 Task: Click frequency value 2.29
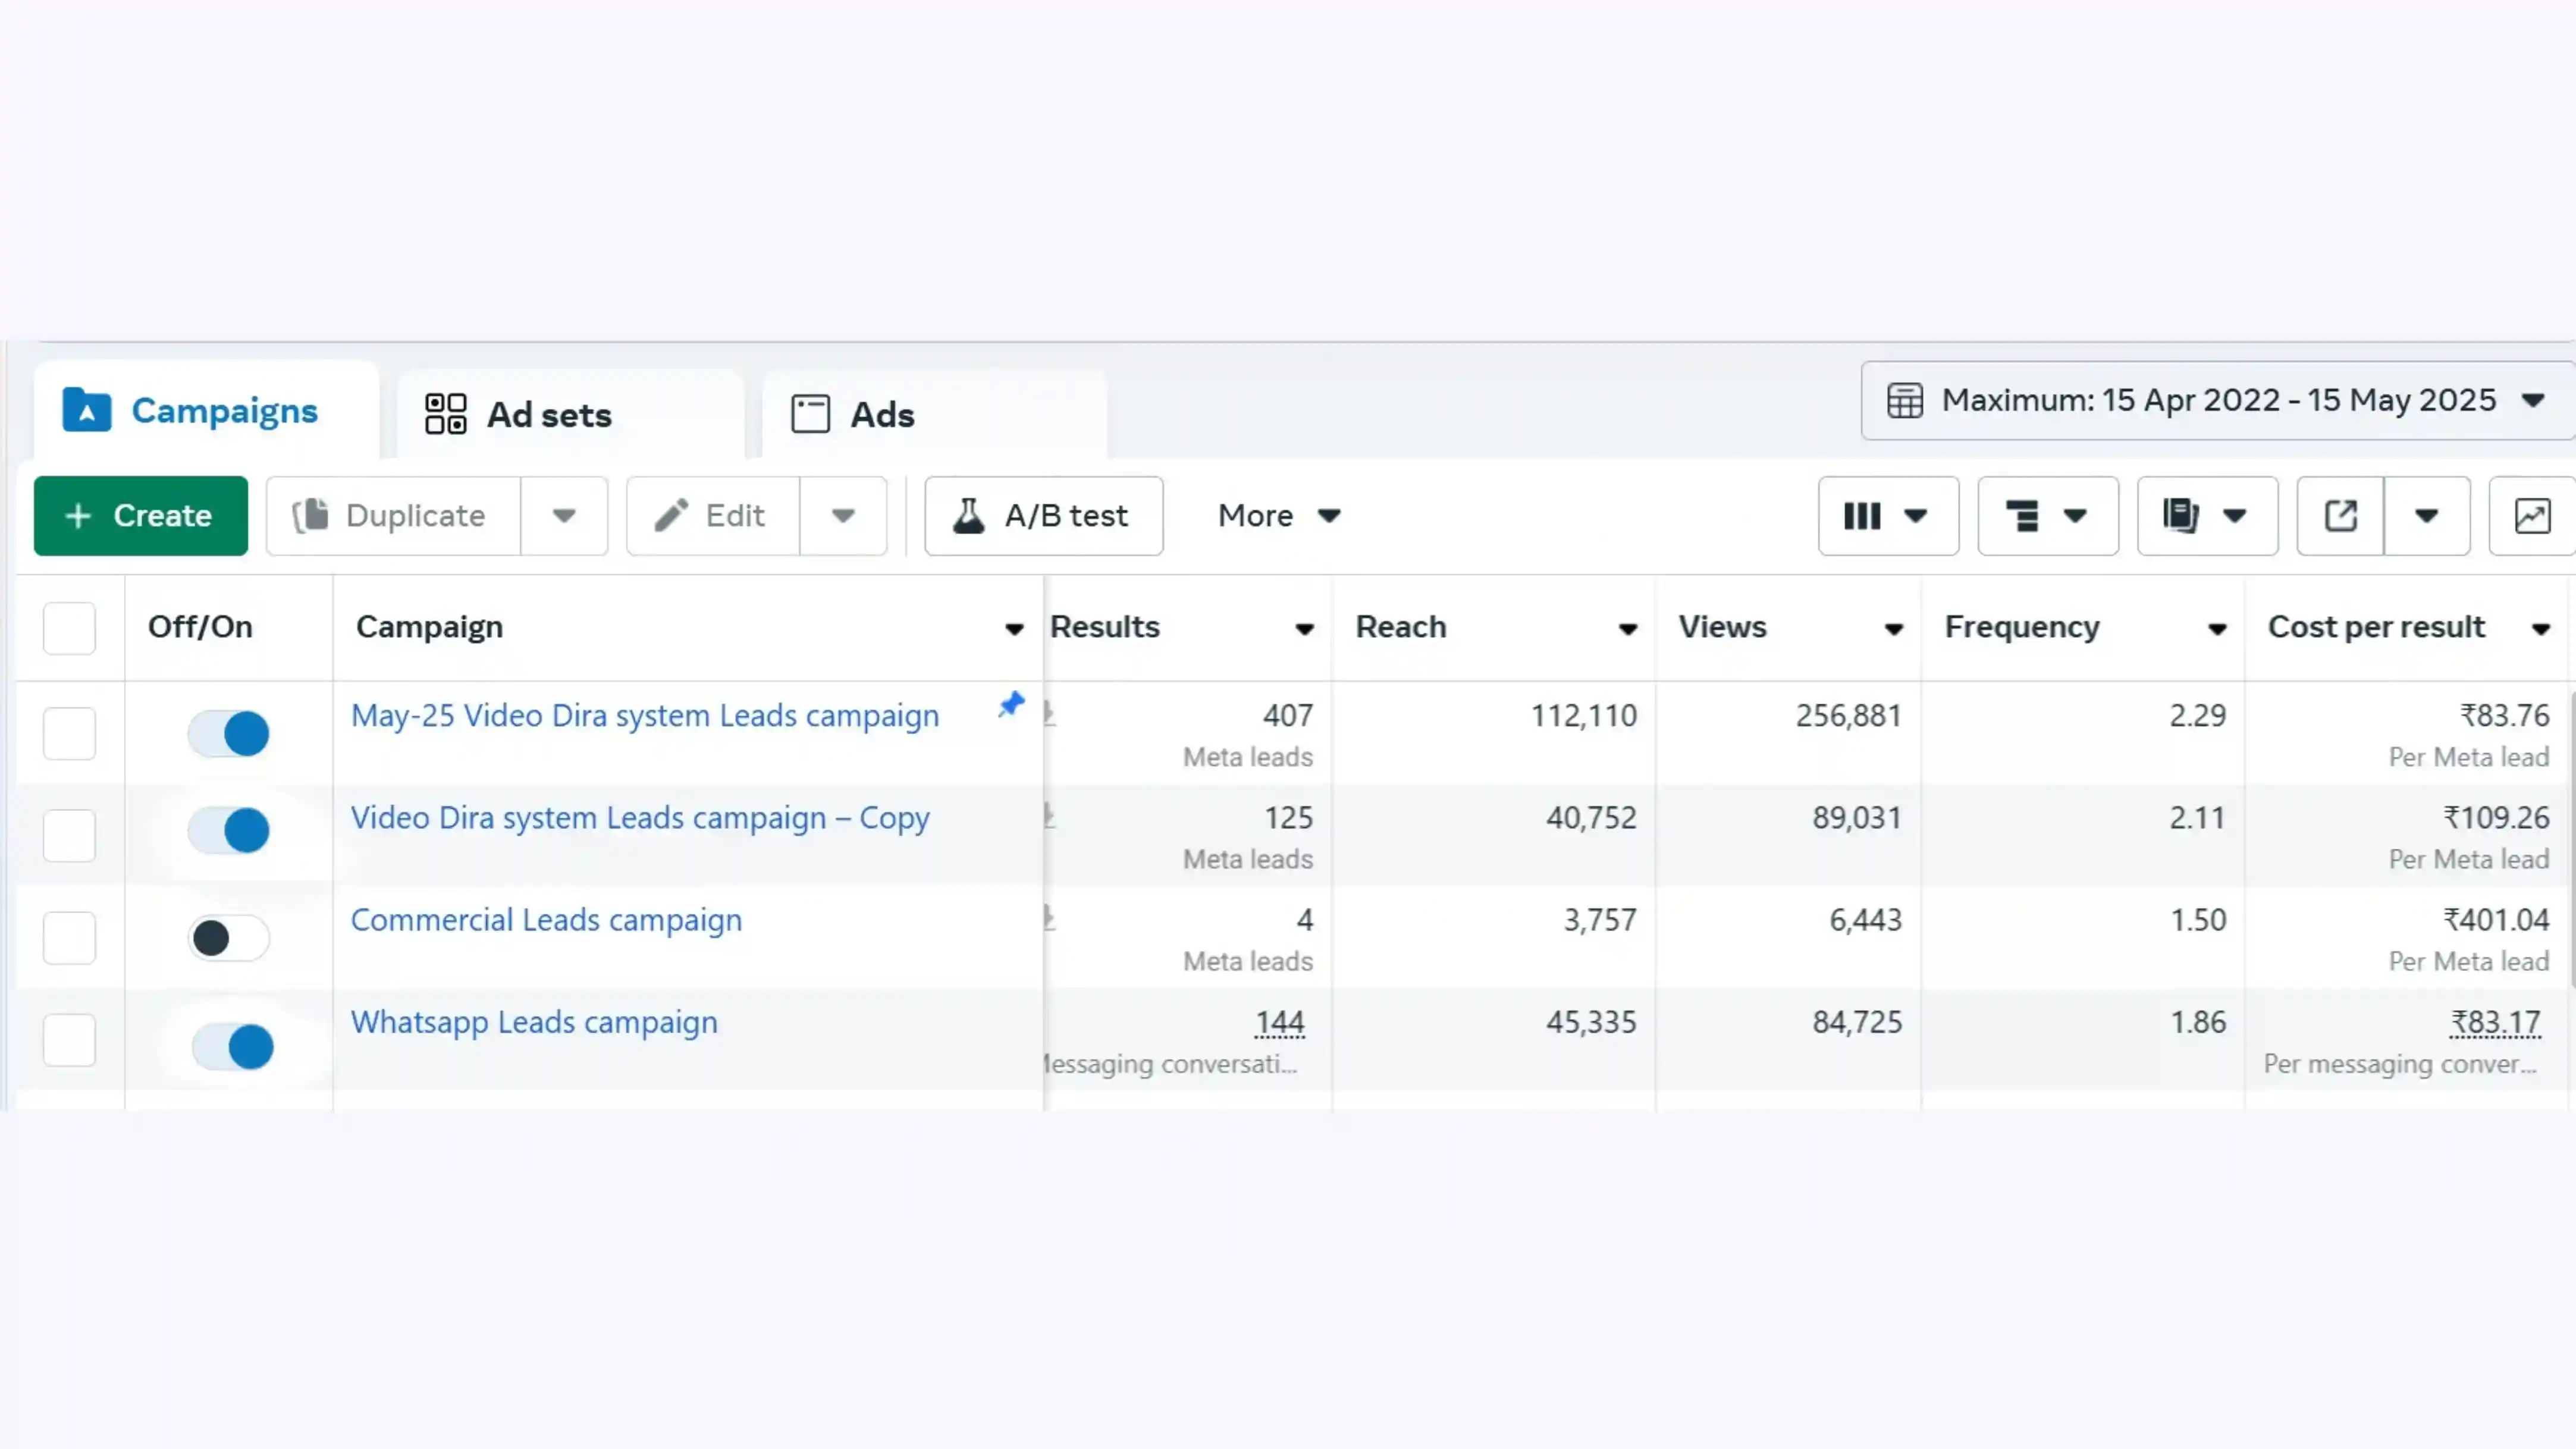coord(2198,716)
